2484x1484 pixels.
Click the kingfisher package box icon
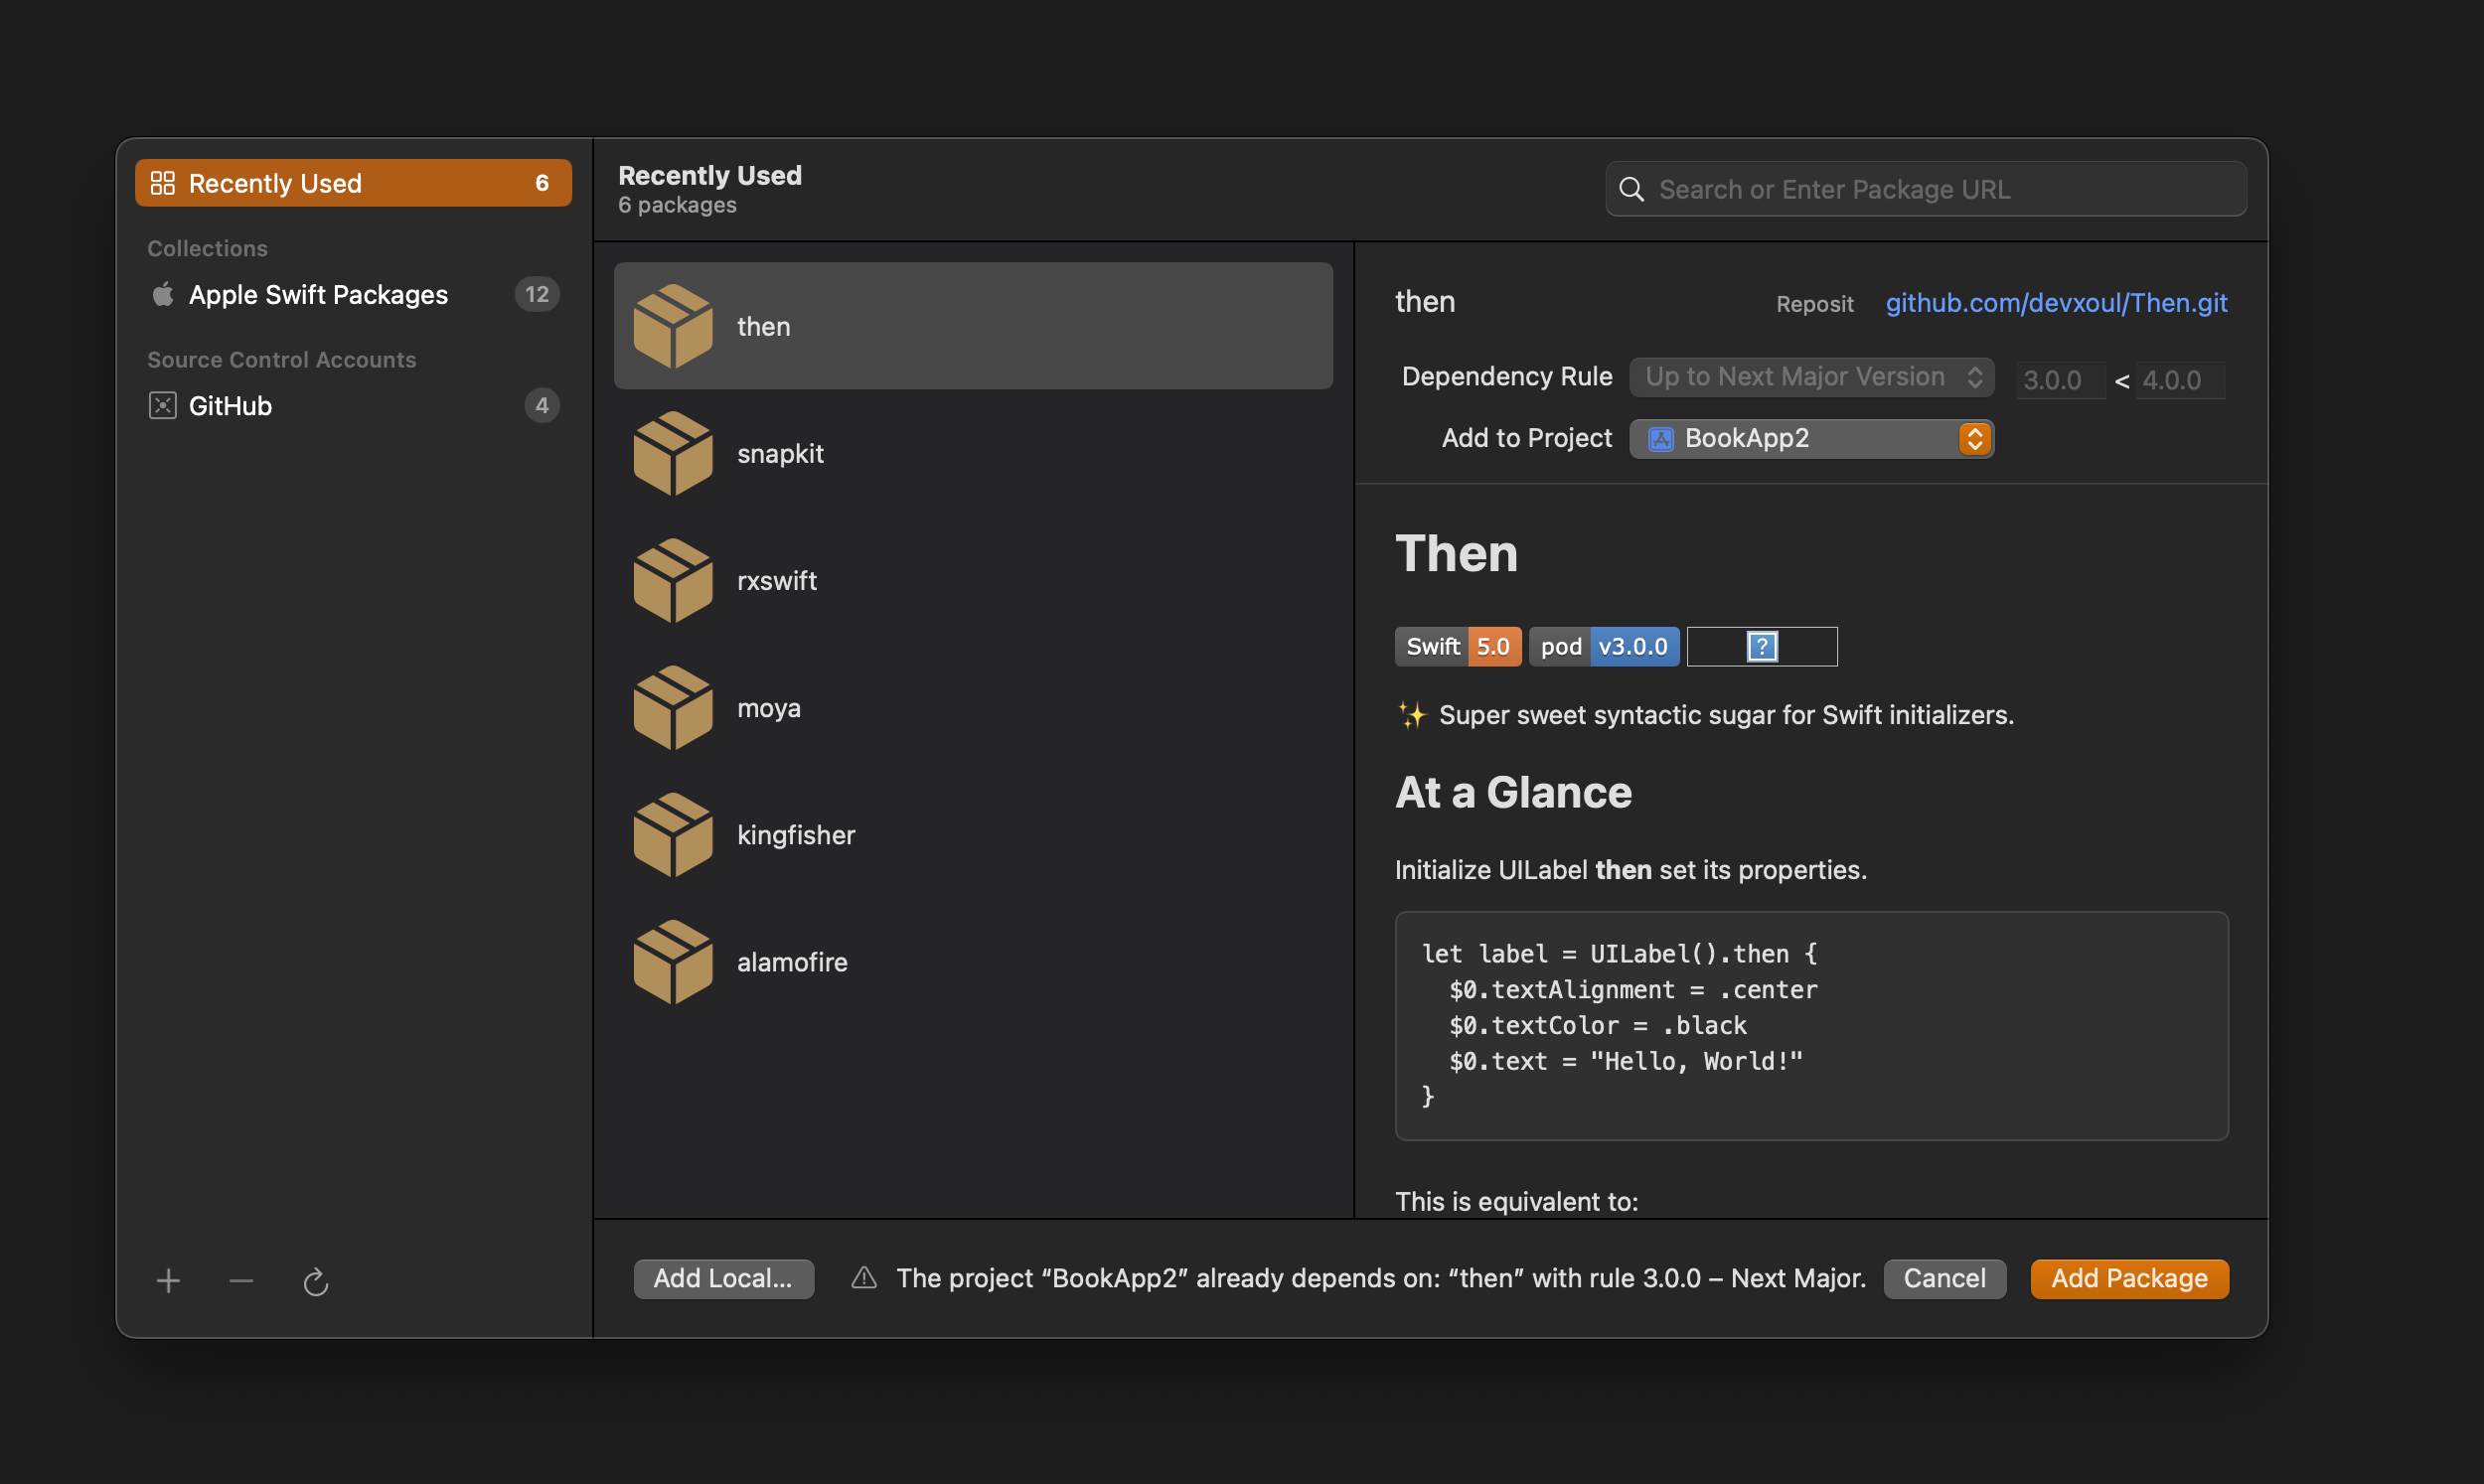click(673, 834)
